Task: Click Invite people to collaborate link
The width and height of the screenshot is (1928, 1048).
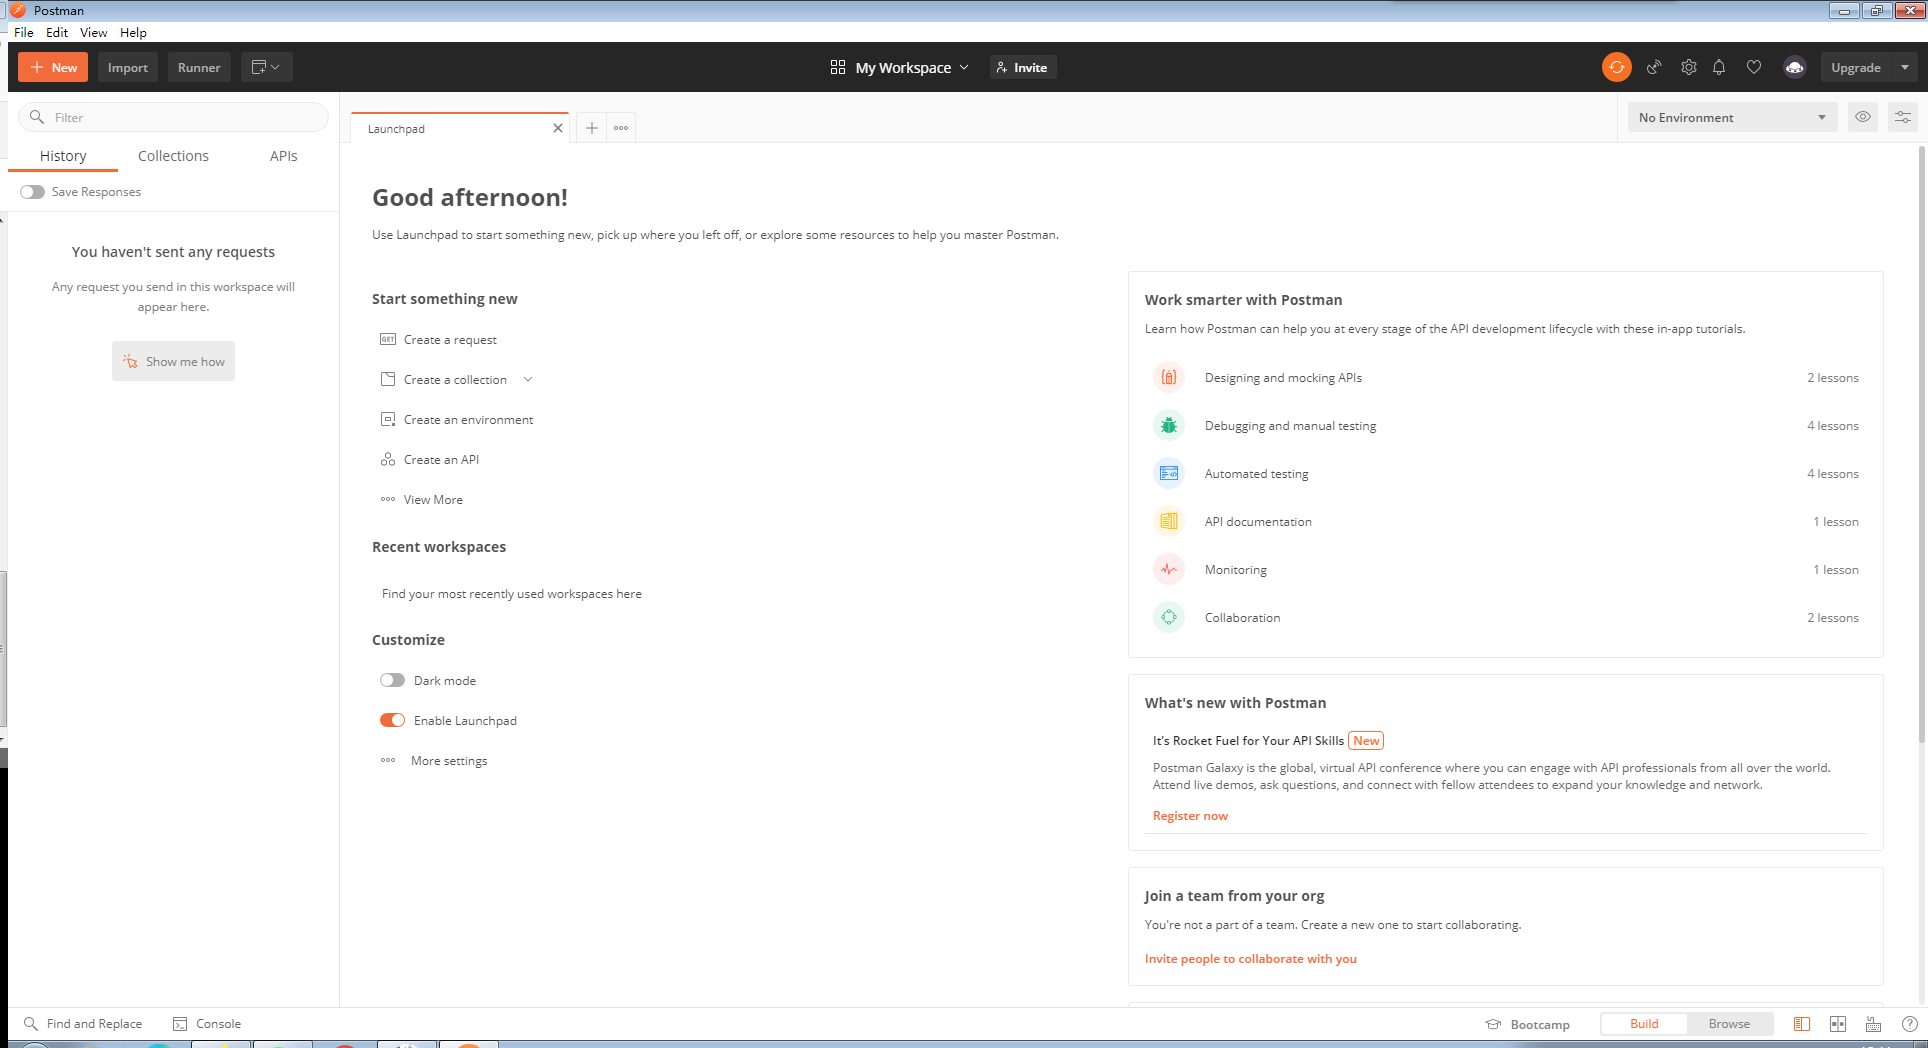Action: point(1251,958)
